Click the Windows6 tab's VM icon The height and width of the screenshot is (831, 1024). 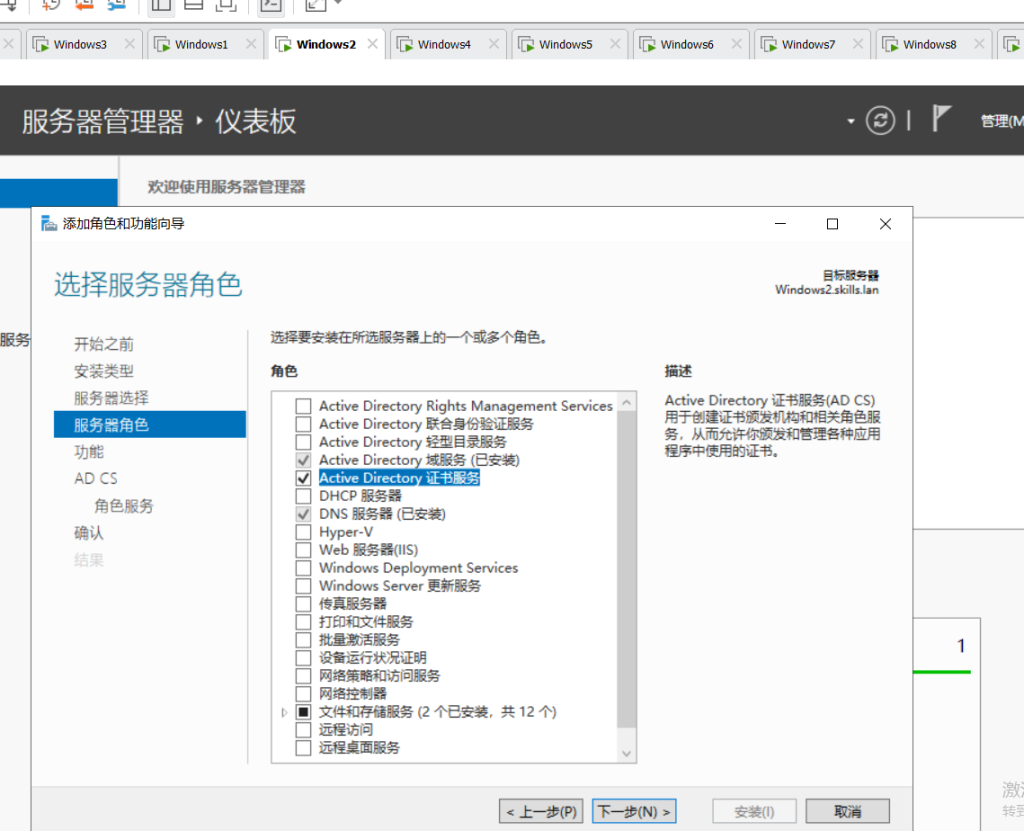tap(647, 44)
